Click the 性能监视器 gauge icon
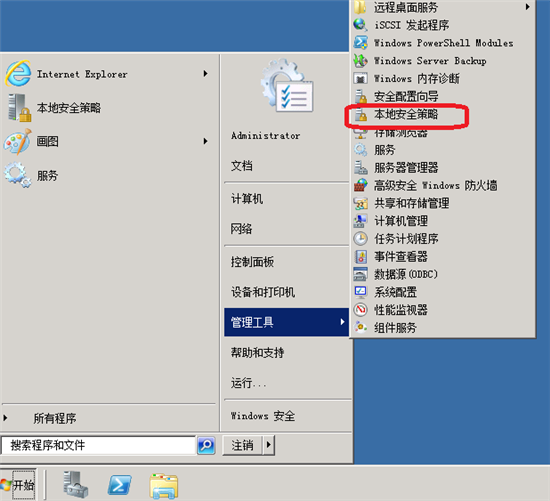Screen dimensions: 550x501 [361, 309]
